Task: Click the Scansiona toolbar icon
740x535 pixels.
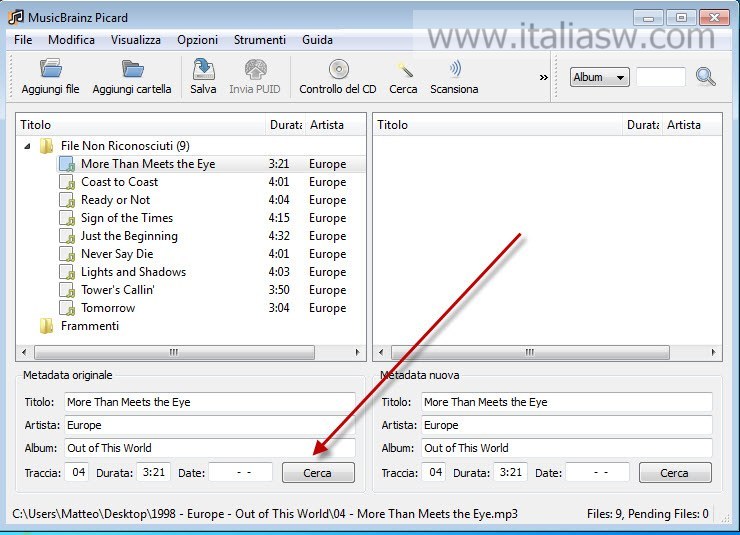Action: [x=454, y=69]
